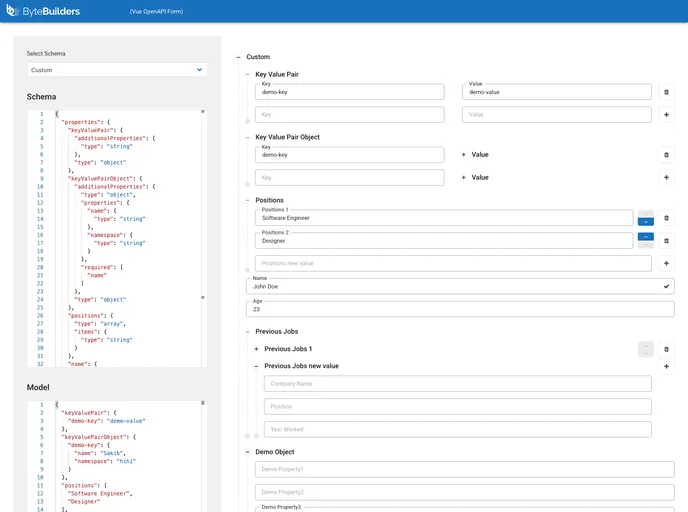
Task: Expand the Previous Jobs 1 item
Action: (x=256, y=349)
